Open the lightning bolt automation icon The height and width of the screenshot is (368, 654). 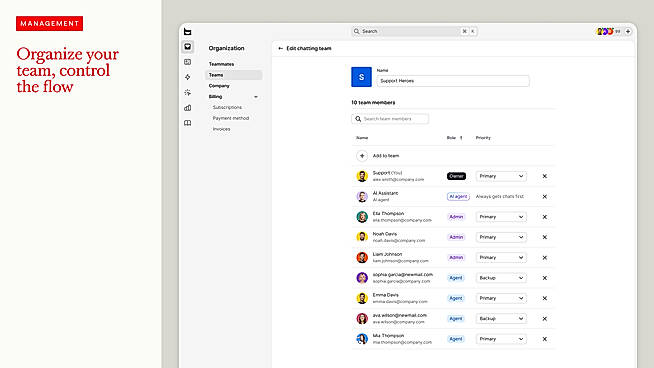point(188,77)
